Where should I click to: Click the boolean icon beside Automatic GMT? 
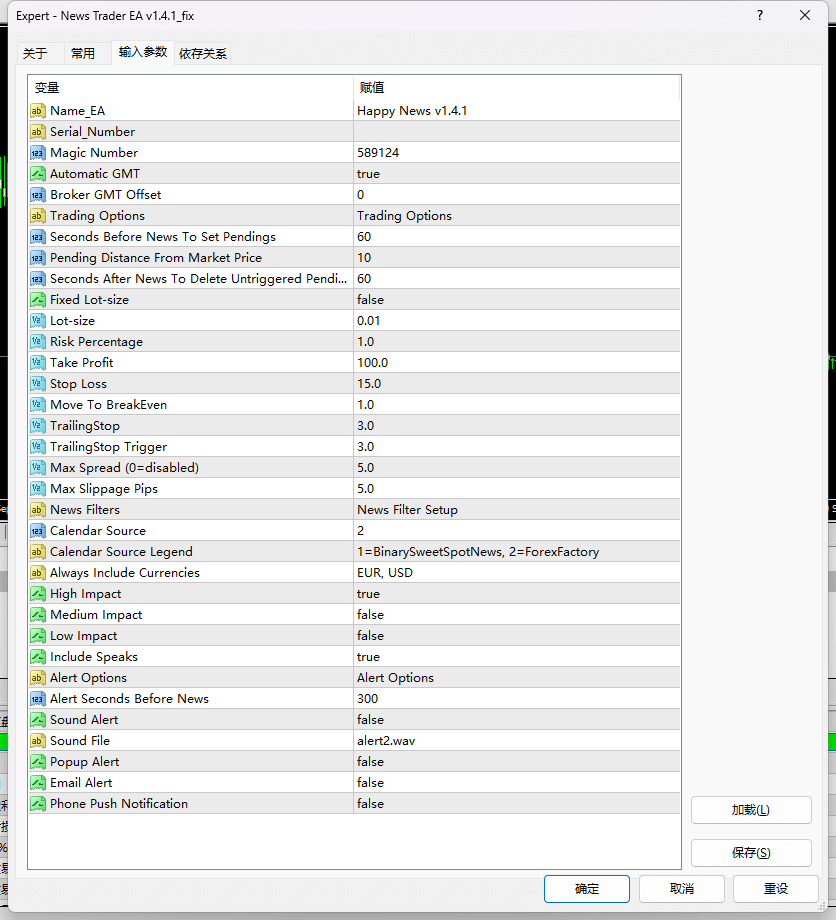(x=38, y=173)
